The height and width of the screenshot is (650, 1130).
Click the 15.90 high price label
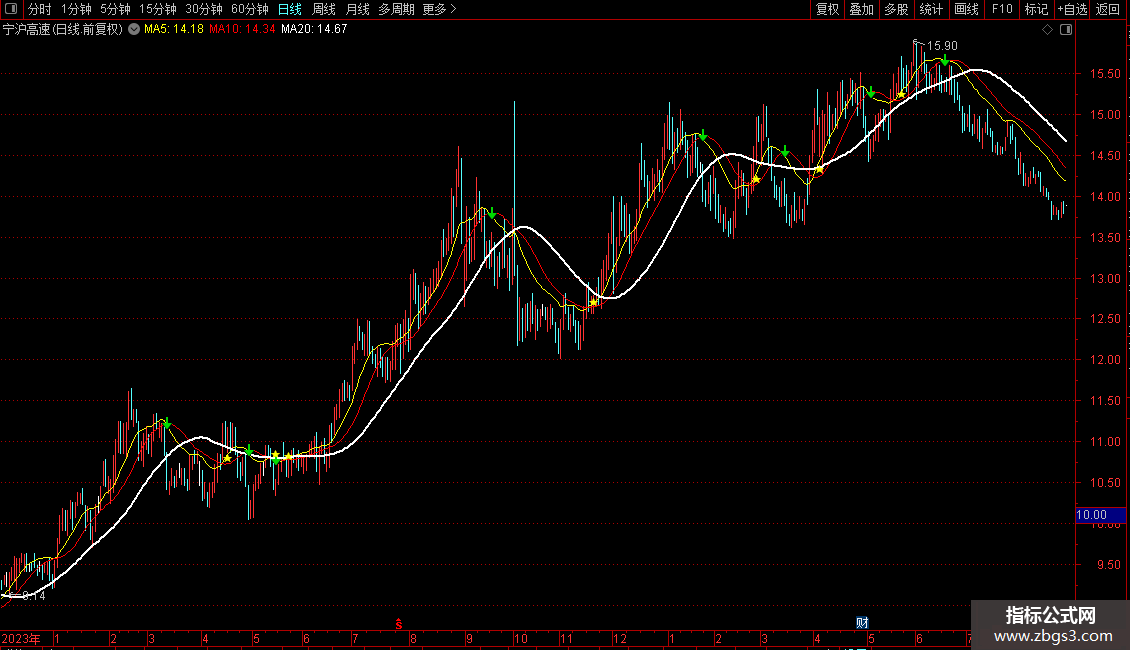(x=942, y=46)
